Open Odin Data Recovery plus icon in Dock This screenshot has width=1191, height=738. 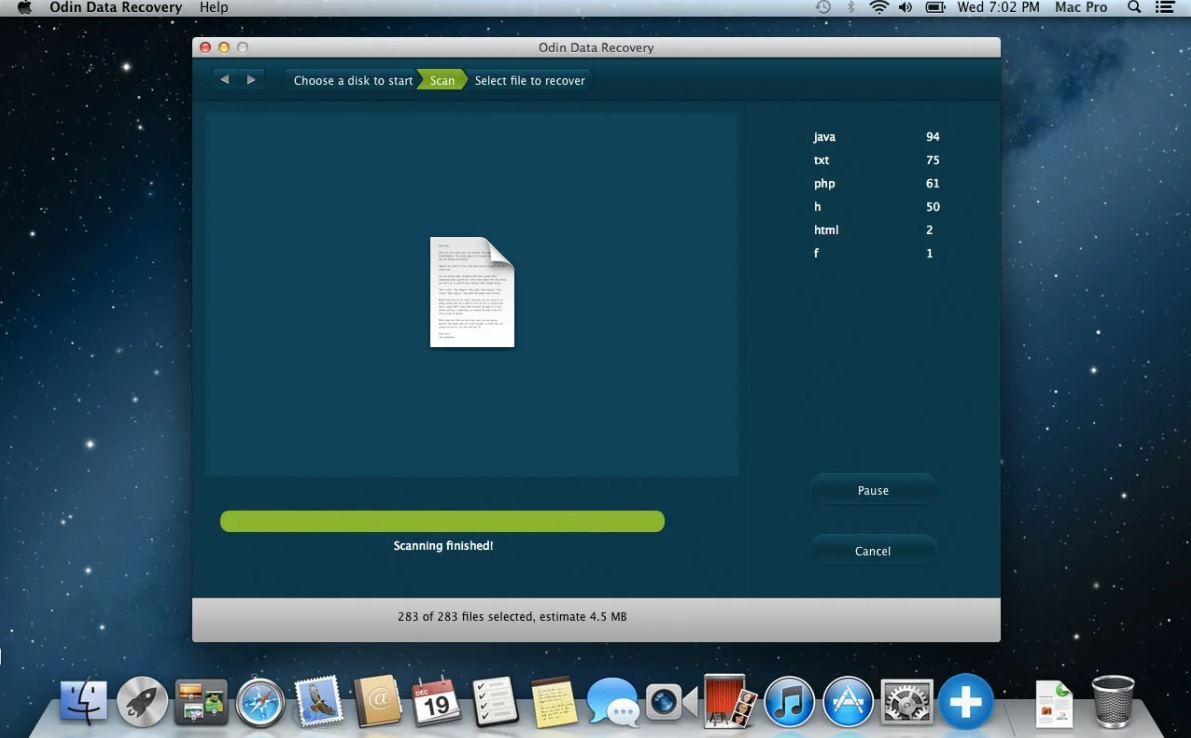[965, 702]
